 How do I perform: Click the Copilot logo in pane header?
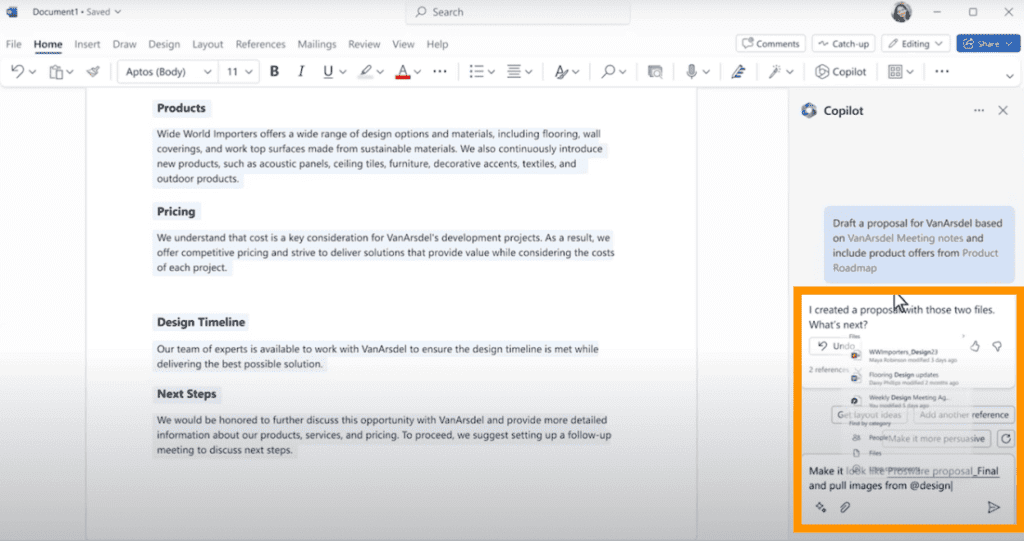coord(809,111)
